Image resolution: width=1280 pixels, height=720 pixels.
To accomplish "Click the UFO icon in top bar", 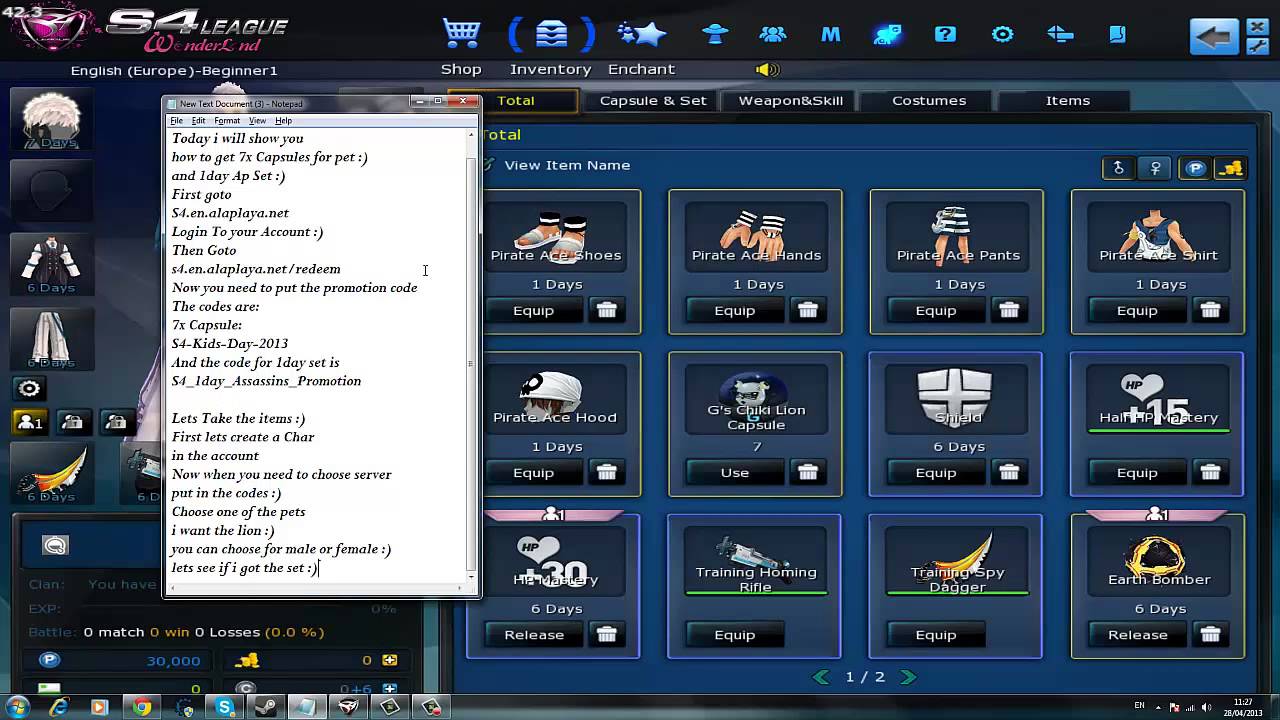I will coord(715,34).
